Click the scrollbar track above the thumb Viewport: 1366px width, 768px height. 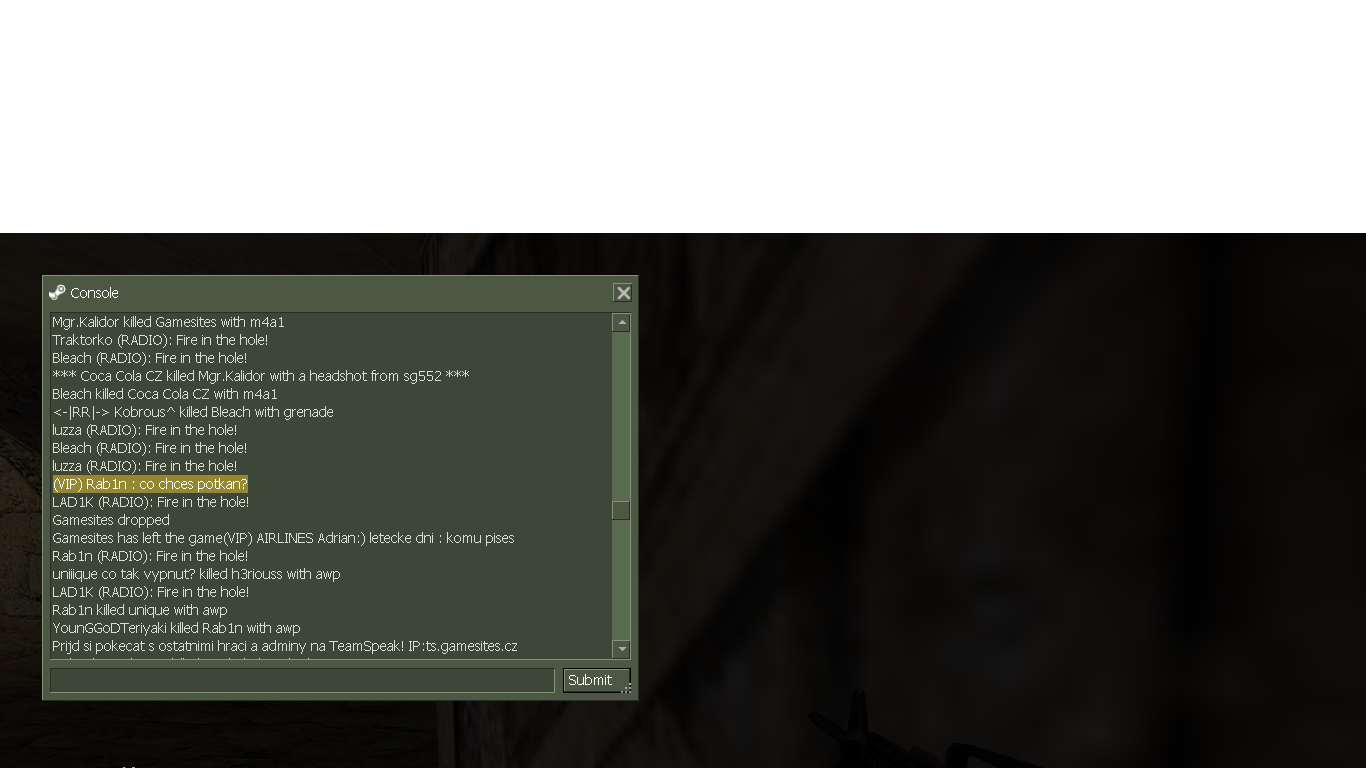tap(621, 416)
